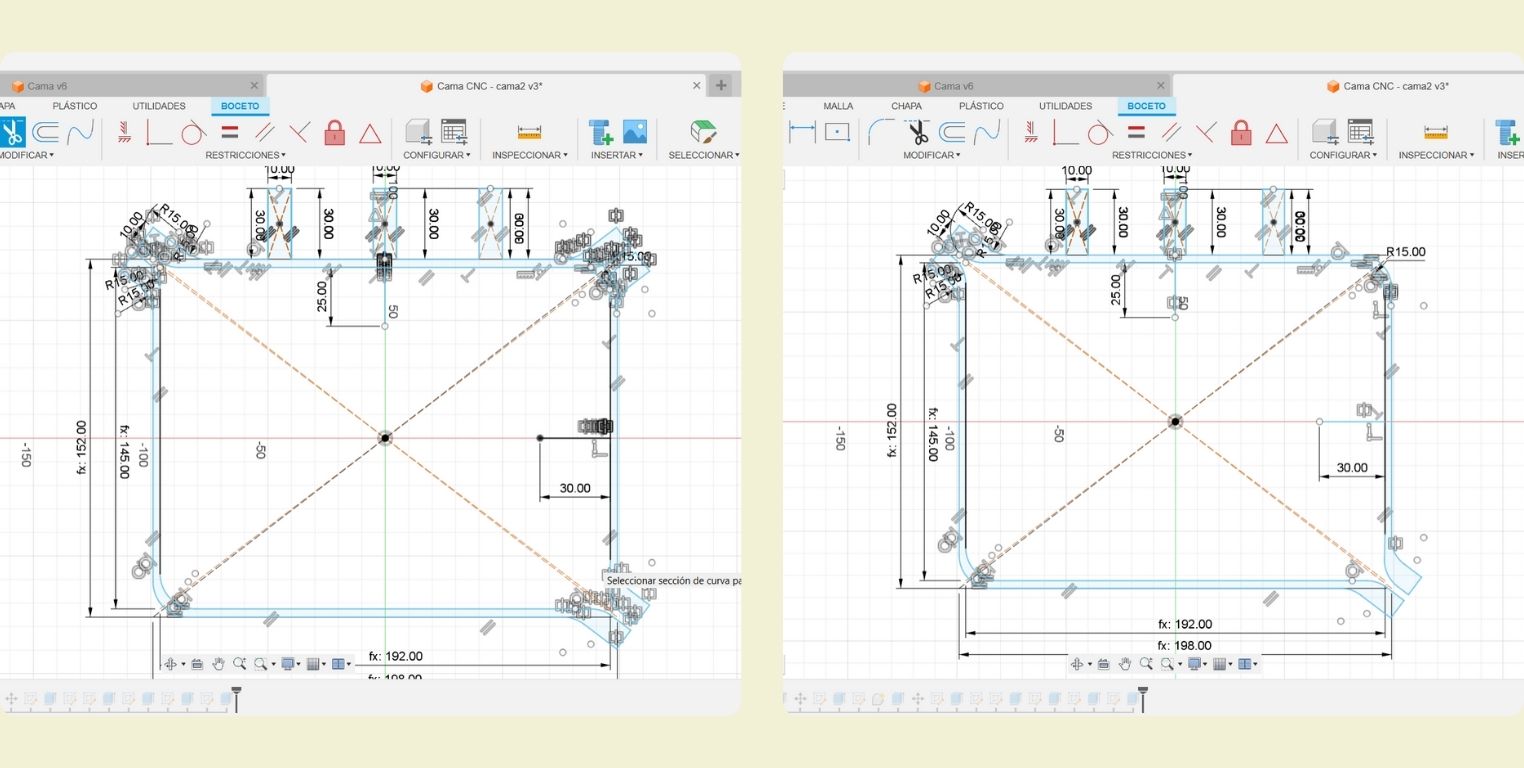Apply Perpendicular constraint in left screenshot
This screenshot has height=768, width=1524.
299,132
